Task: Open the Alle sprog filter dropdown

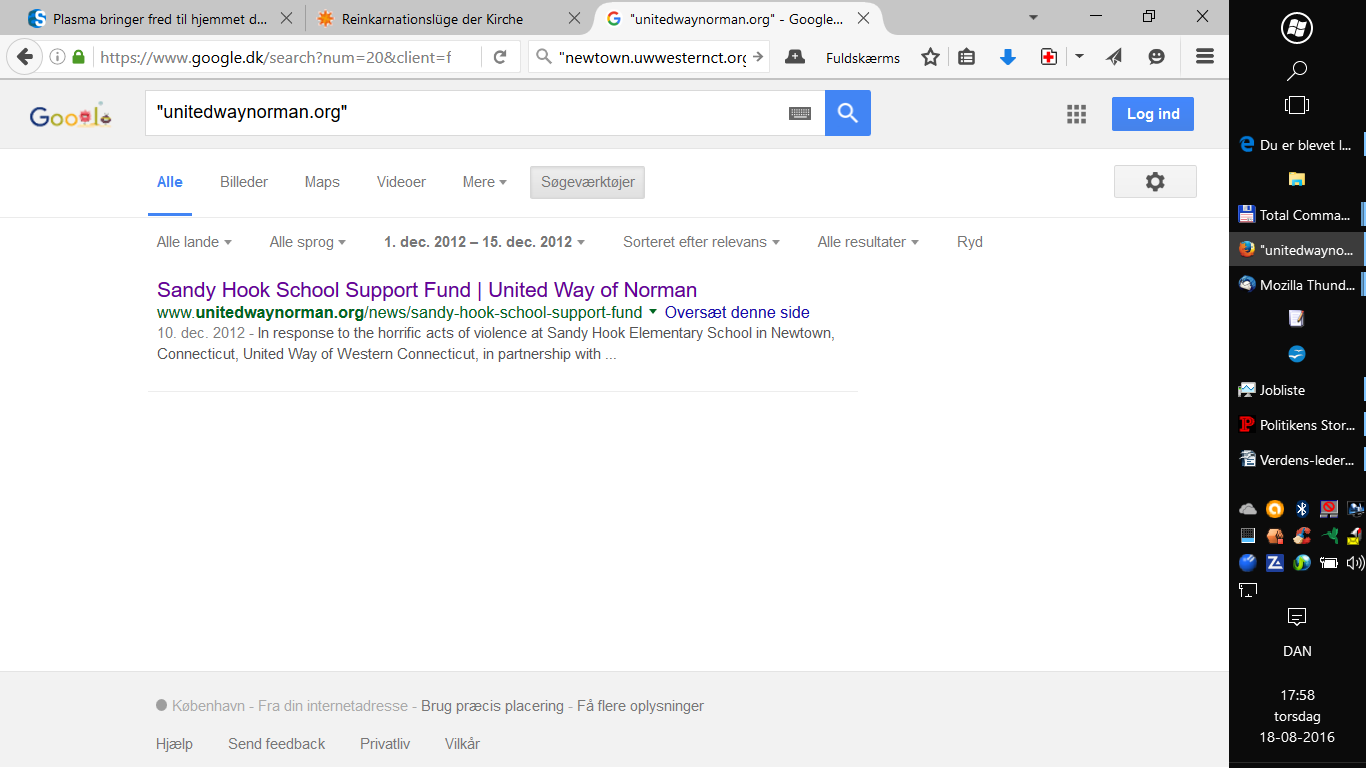Action: (308, 242)
